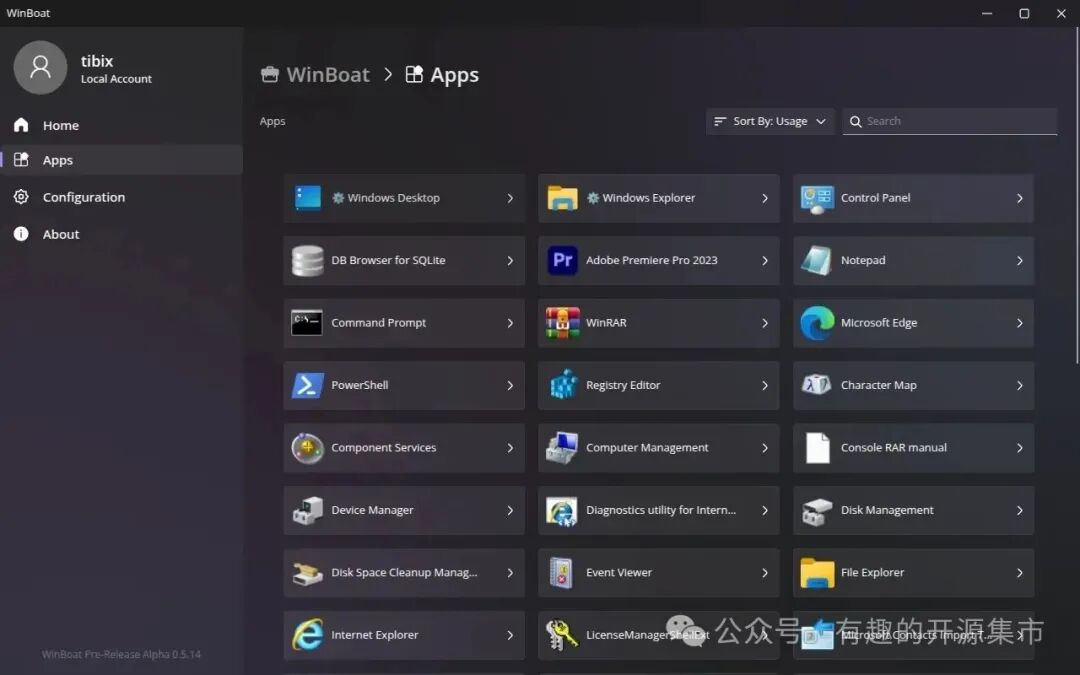Image resolution: width=1080 pixels, height=675 pixels.
Task: Open the Configuration sidebar item
Action: tap(83, 197)
